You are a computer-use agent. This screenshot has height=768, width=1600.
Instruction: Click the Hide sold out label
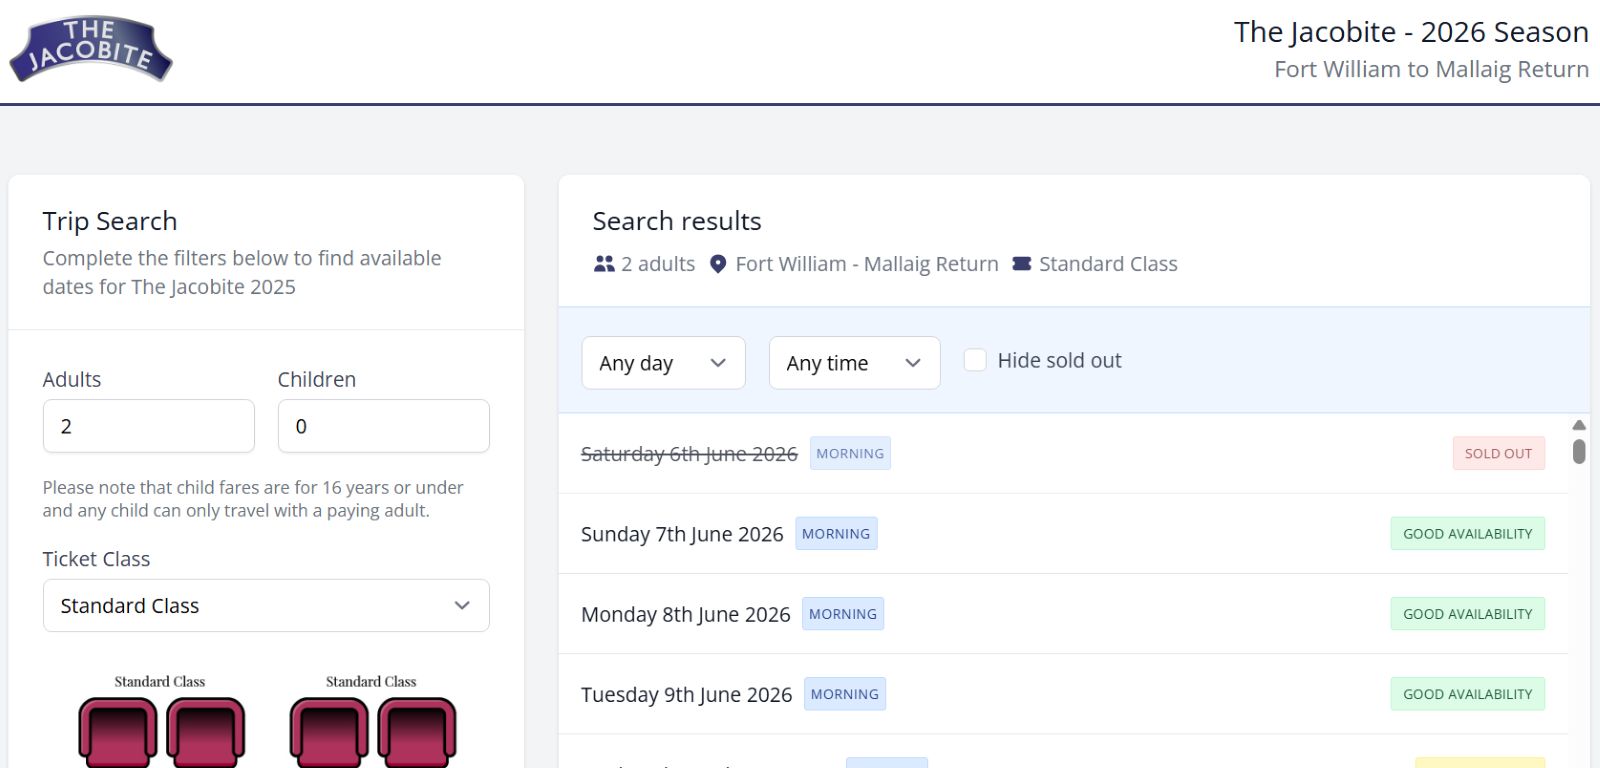click(1059, 360)
